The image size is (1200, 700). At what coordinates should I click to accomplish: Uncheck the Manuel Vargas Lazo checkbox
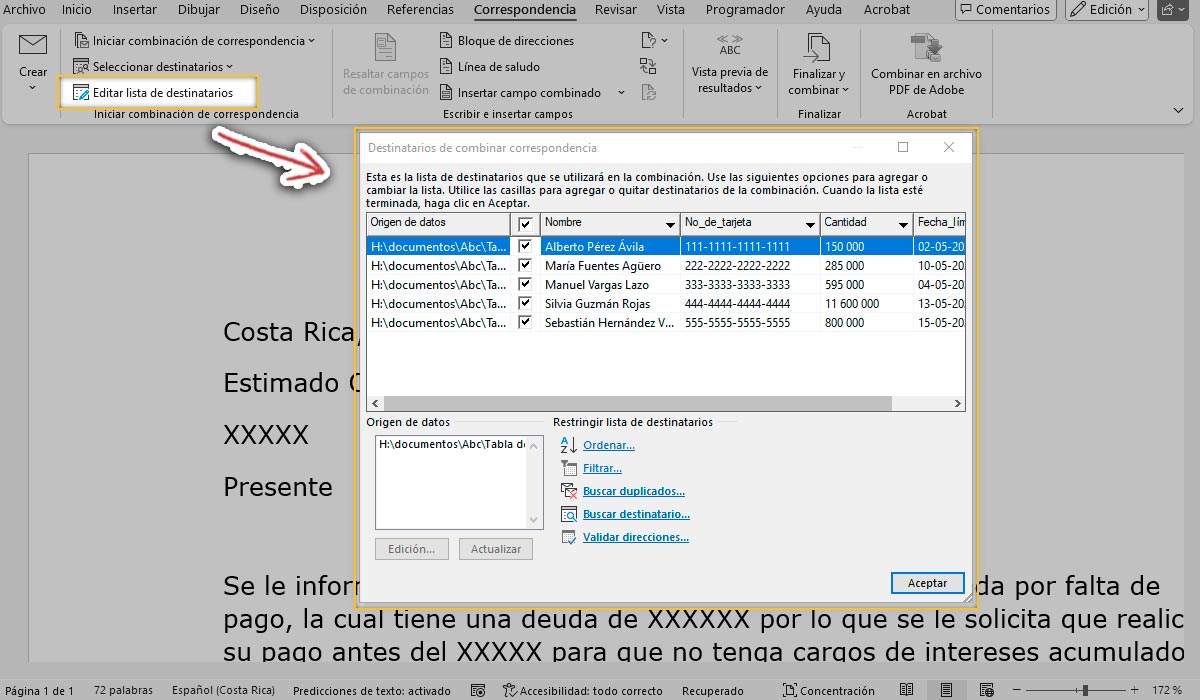pyautogui.click(x=525, y=285)
